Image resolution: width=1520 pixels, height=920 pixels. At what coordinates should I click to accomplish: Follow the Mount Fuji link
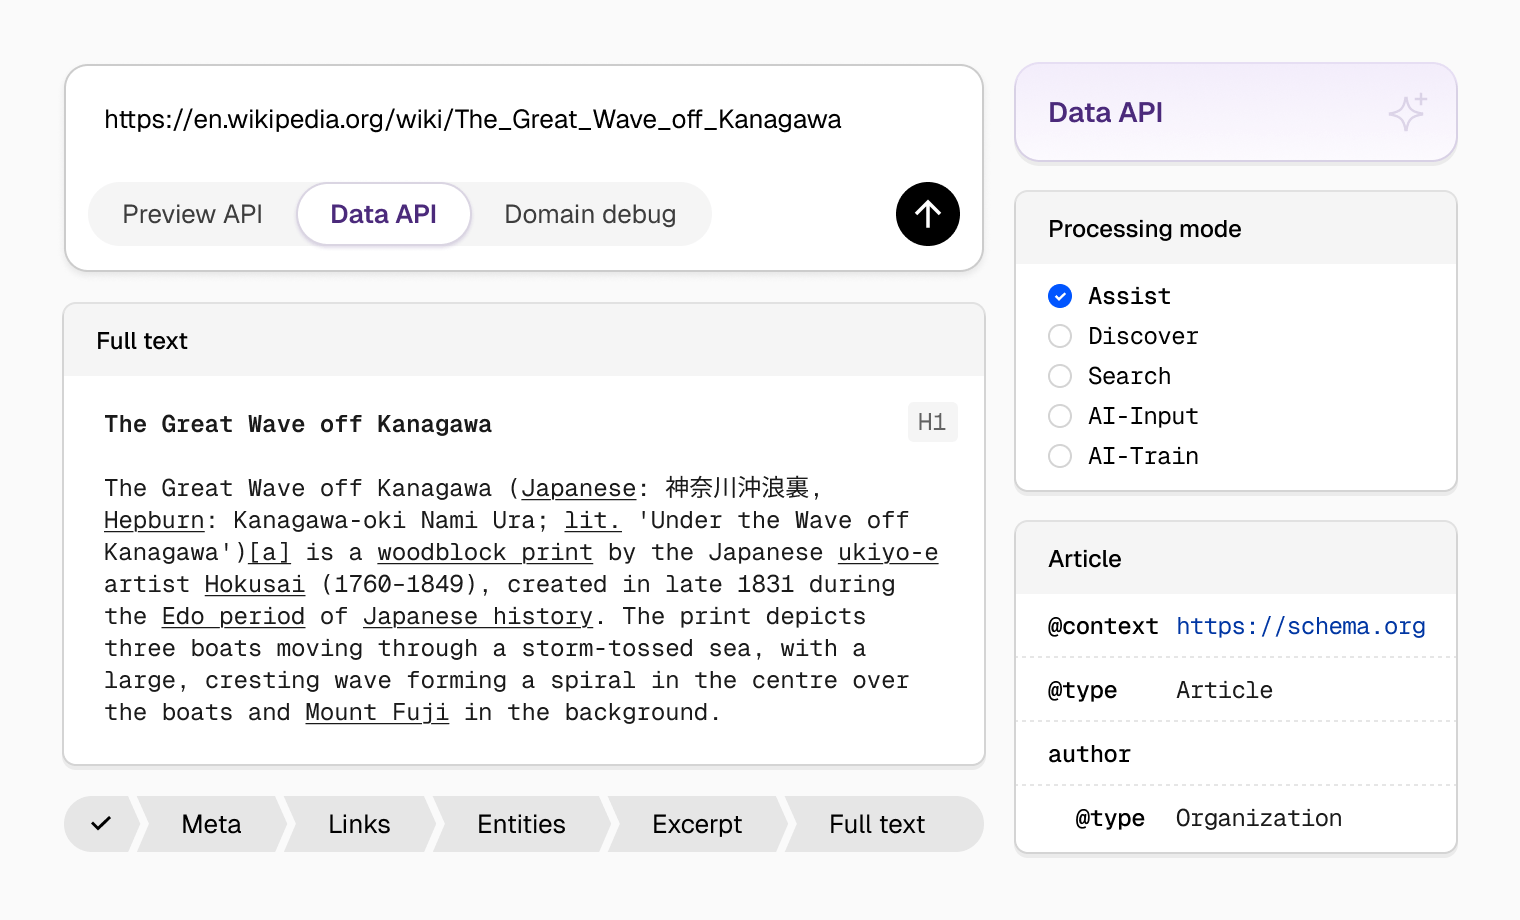coord(377,712)
